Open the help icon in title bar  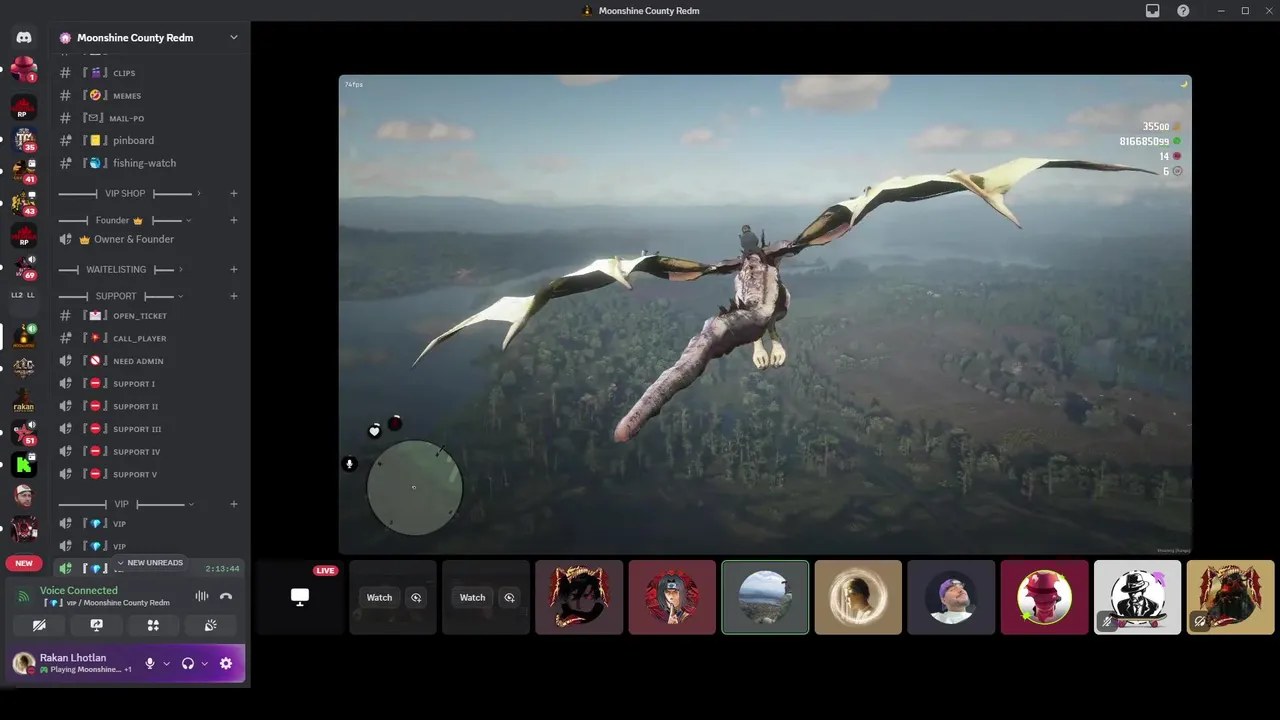point(1183,11)
